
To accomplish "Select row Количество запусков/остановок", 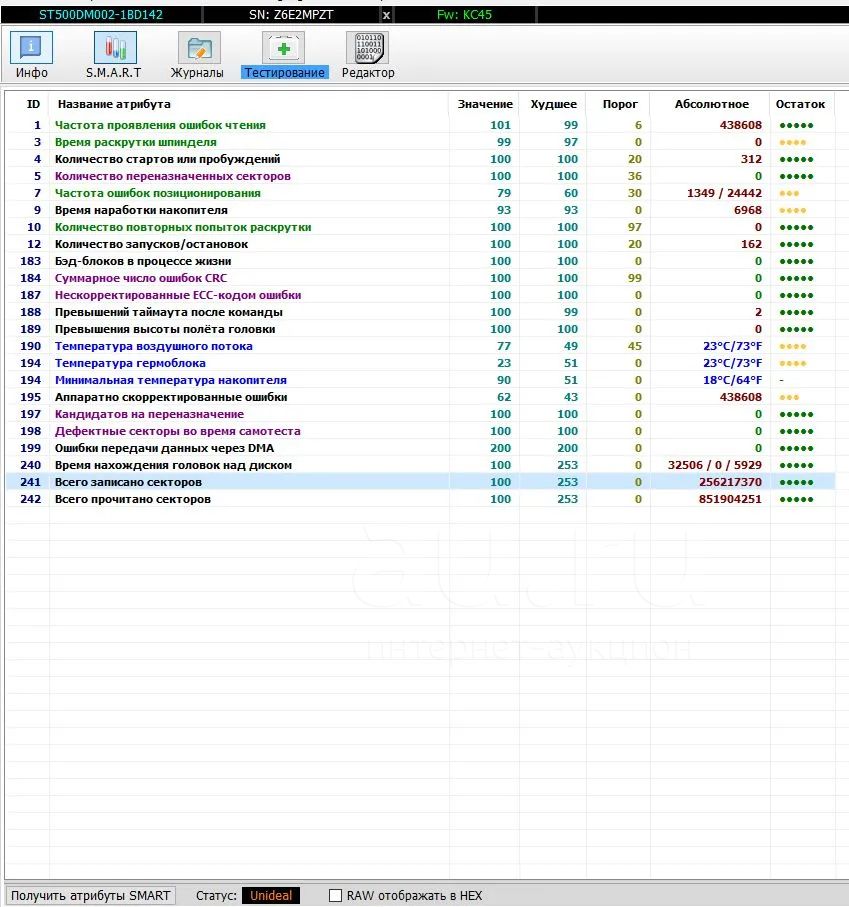I will click(x=420, y=244).
